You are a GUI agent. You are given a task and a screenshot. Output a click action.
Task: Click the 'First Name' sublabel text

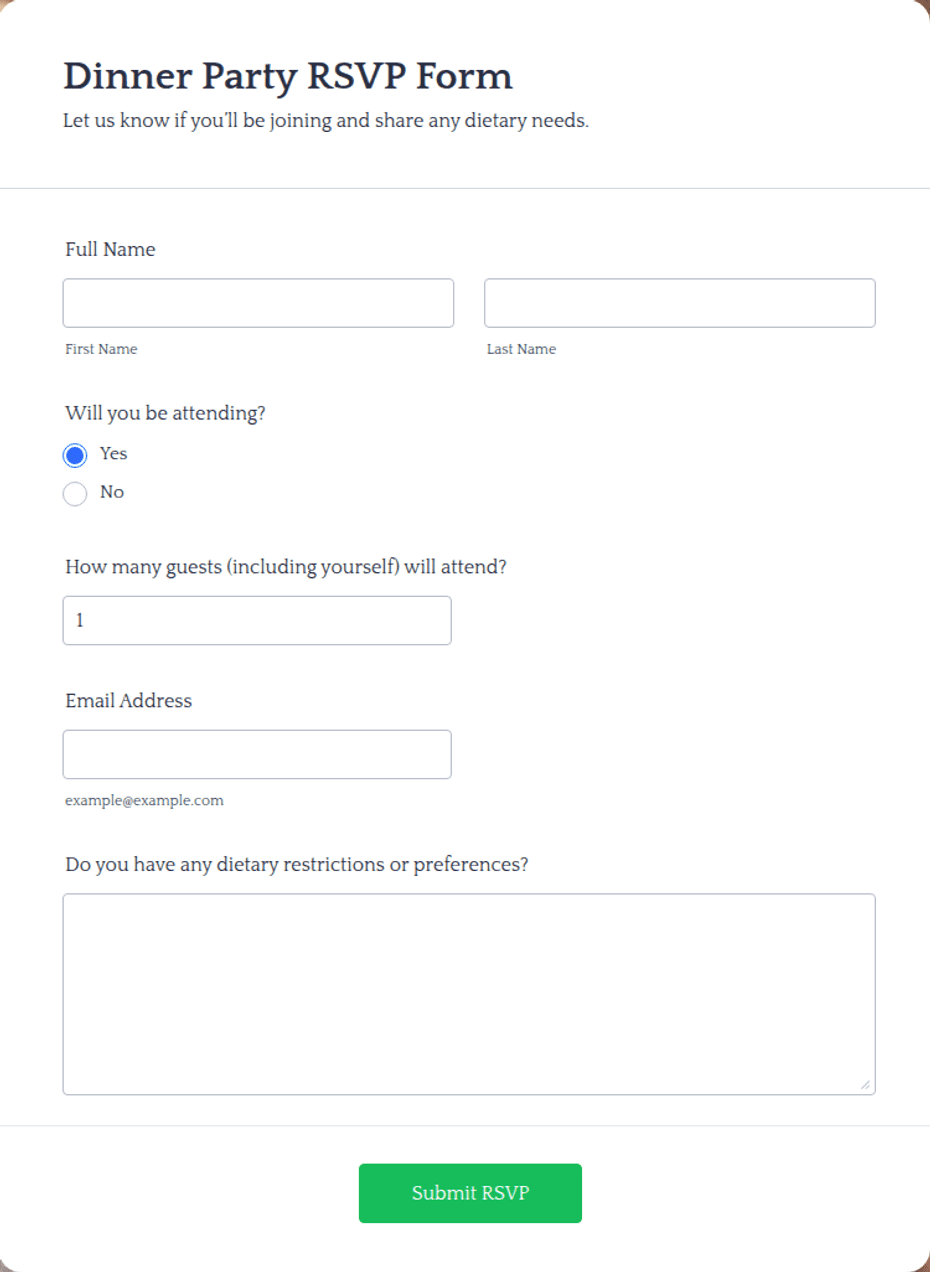coord(101,349)
